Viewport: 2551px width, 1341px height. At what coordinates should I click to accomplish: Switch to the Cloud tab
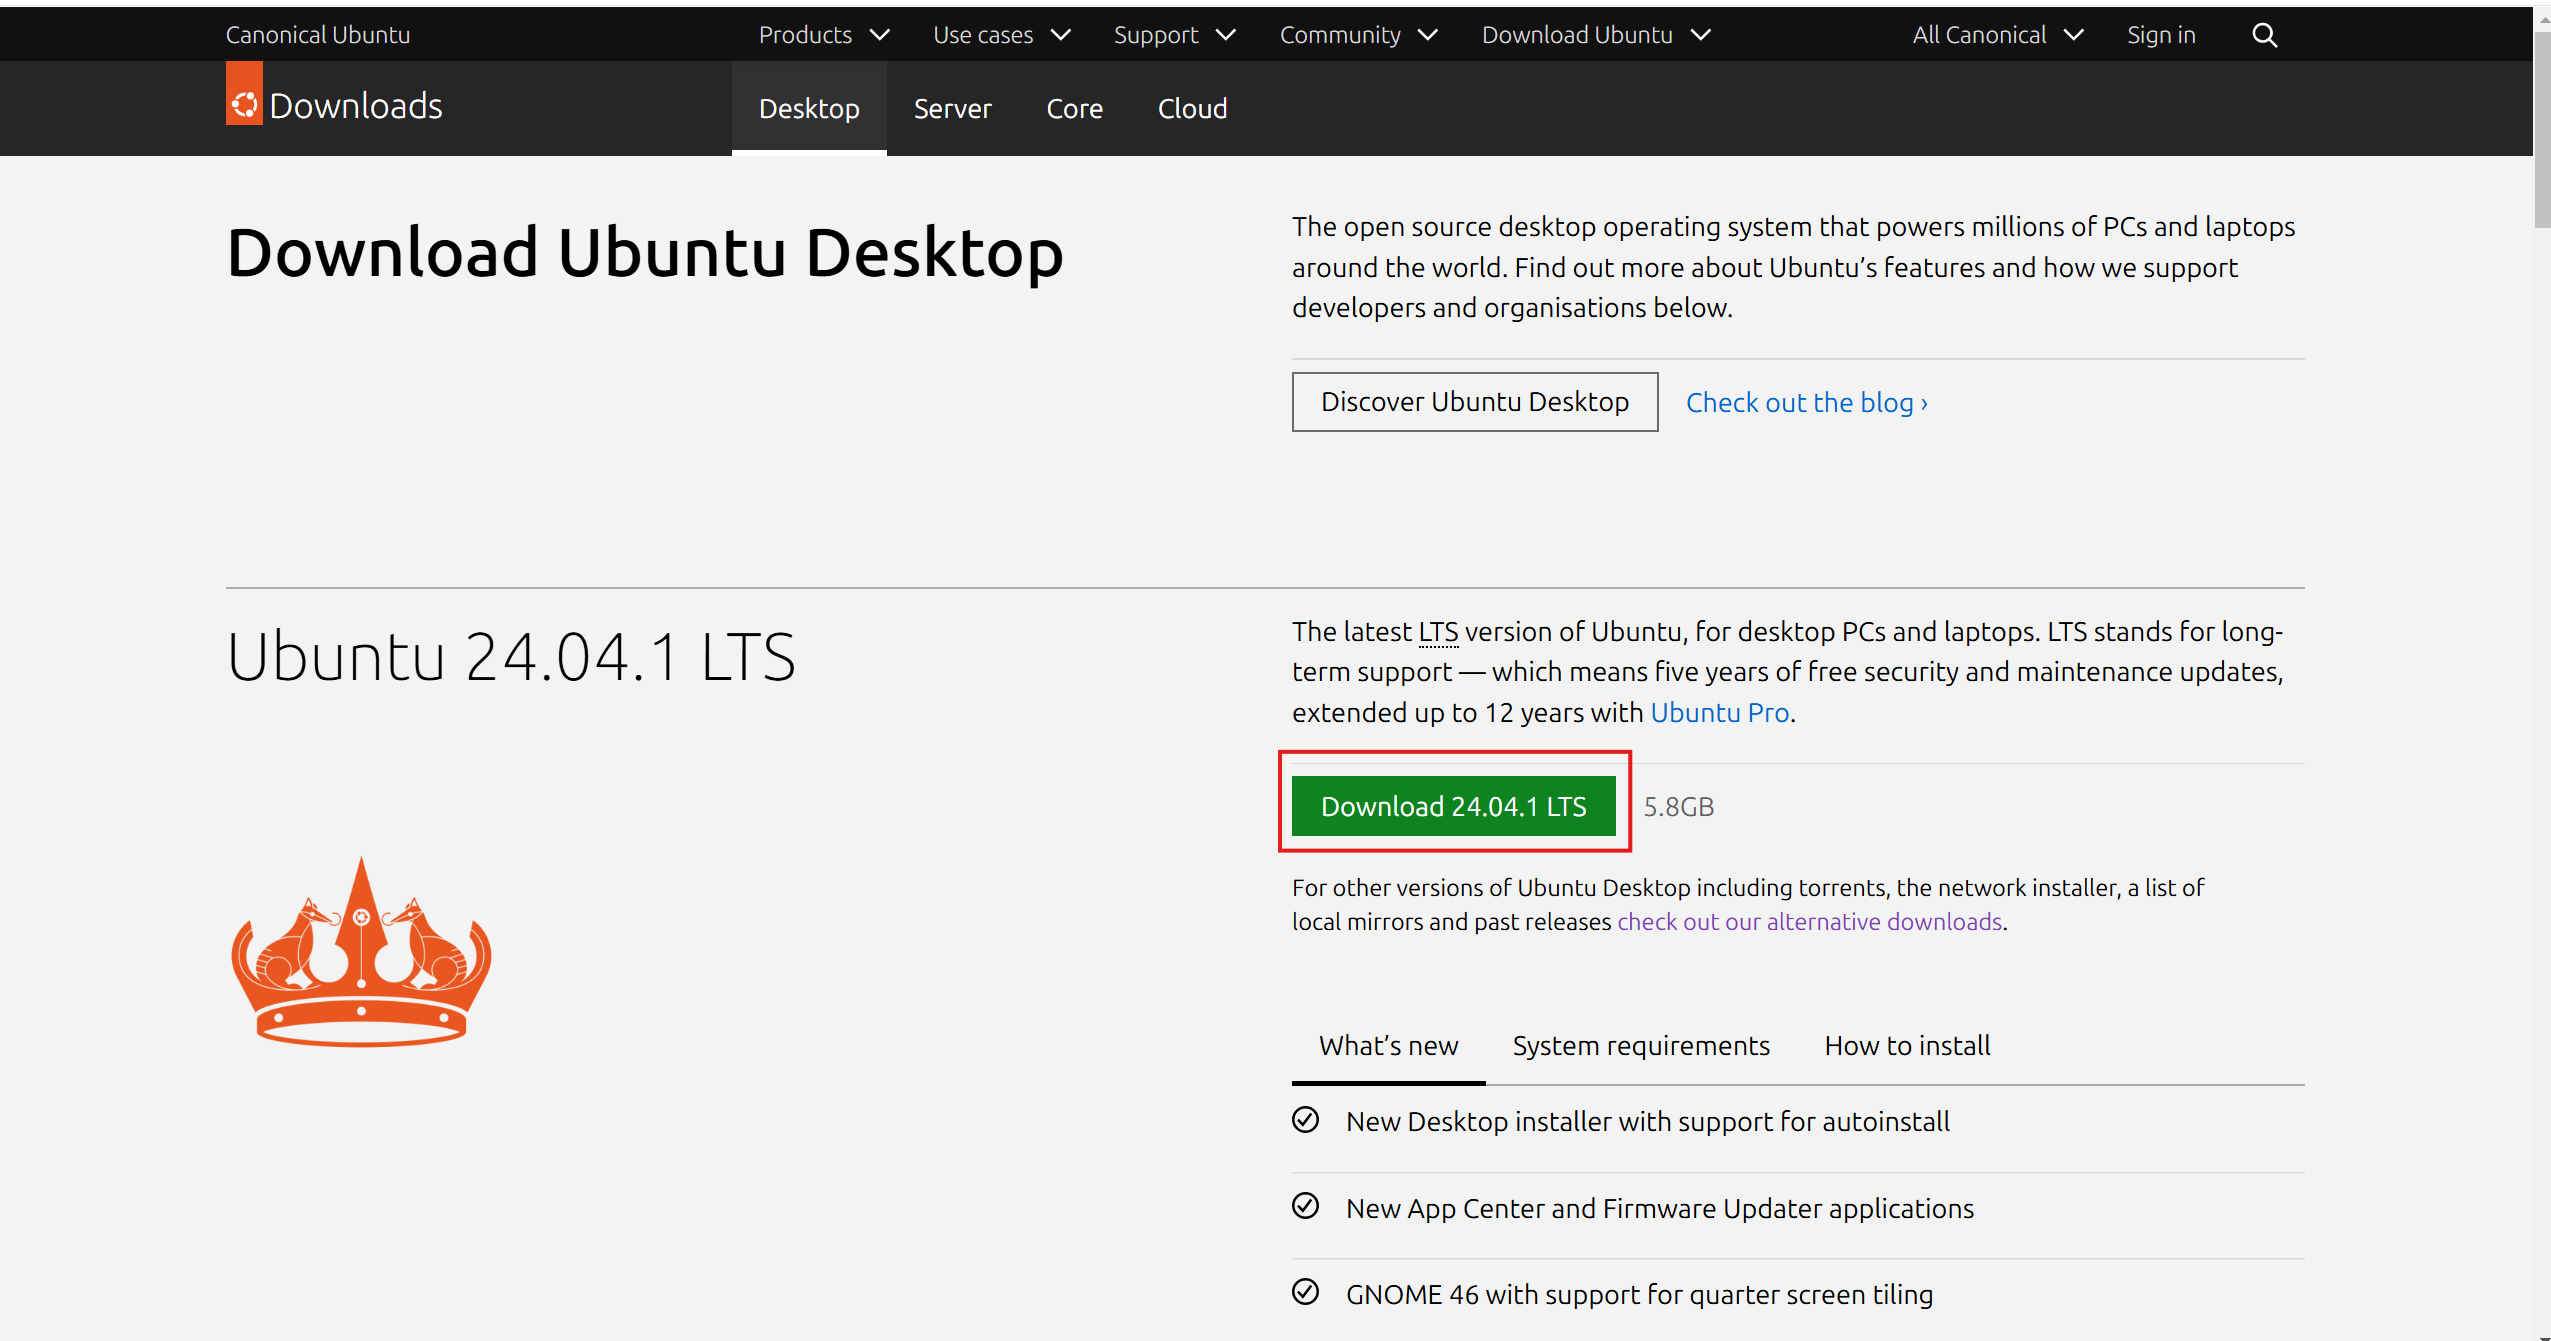(1192, 109)
